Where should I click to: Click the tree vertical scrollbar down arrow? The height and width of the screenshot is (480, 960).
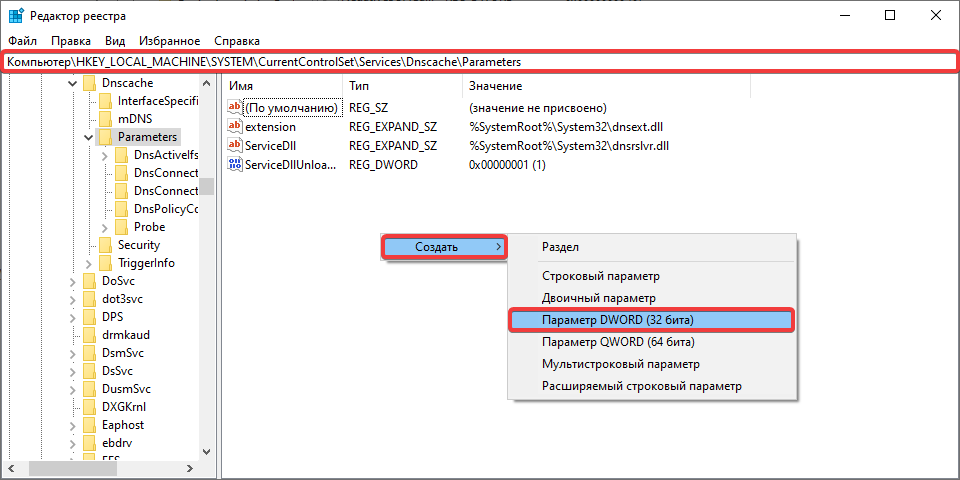[207, 451]
